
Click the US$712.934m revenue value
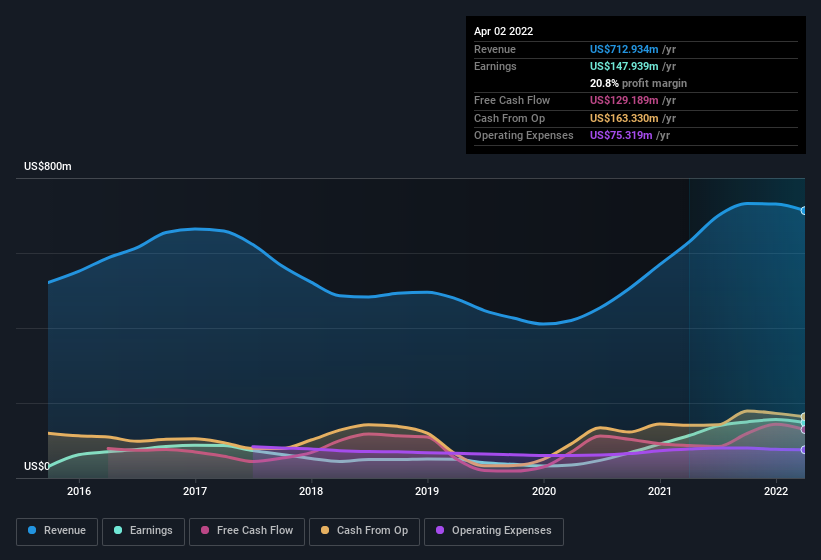(624, 49)
